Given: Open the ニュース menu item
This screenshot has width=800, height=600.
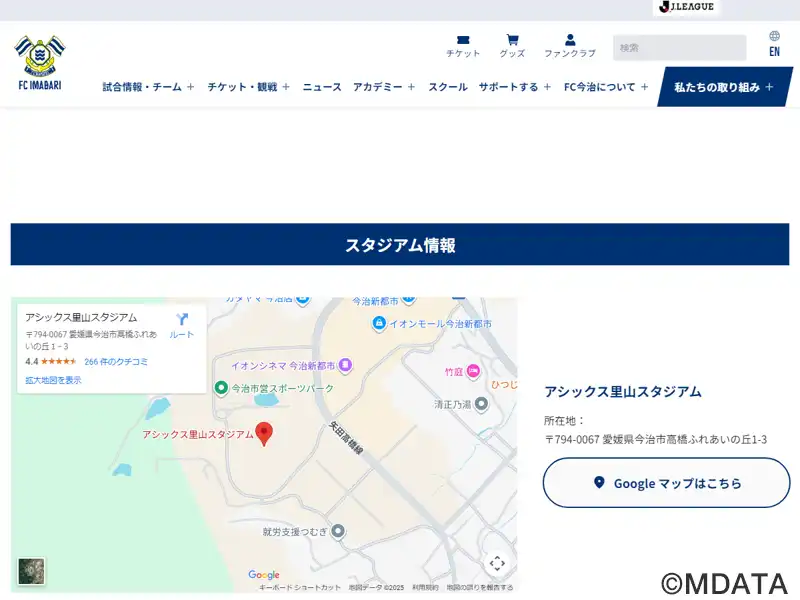Looking at the screenshot, I should tap(322, 87).
